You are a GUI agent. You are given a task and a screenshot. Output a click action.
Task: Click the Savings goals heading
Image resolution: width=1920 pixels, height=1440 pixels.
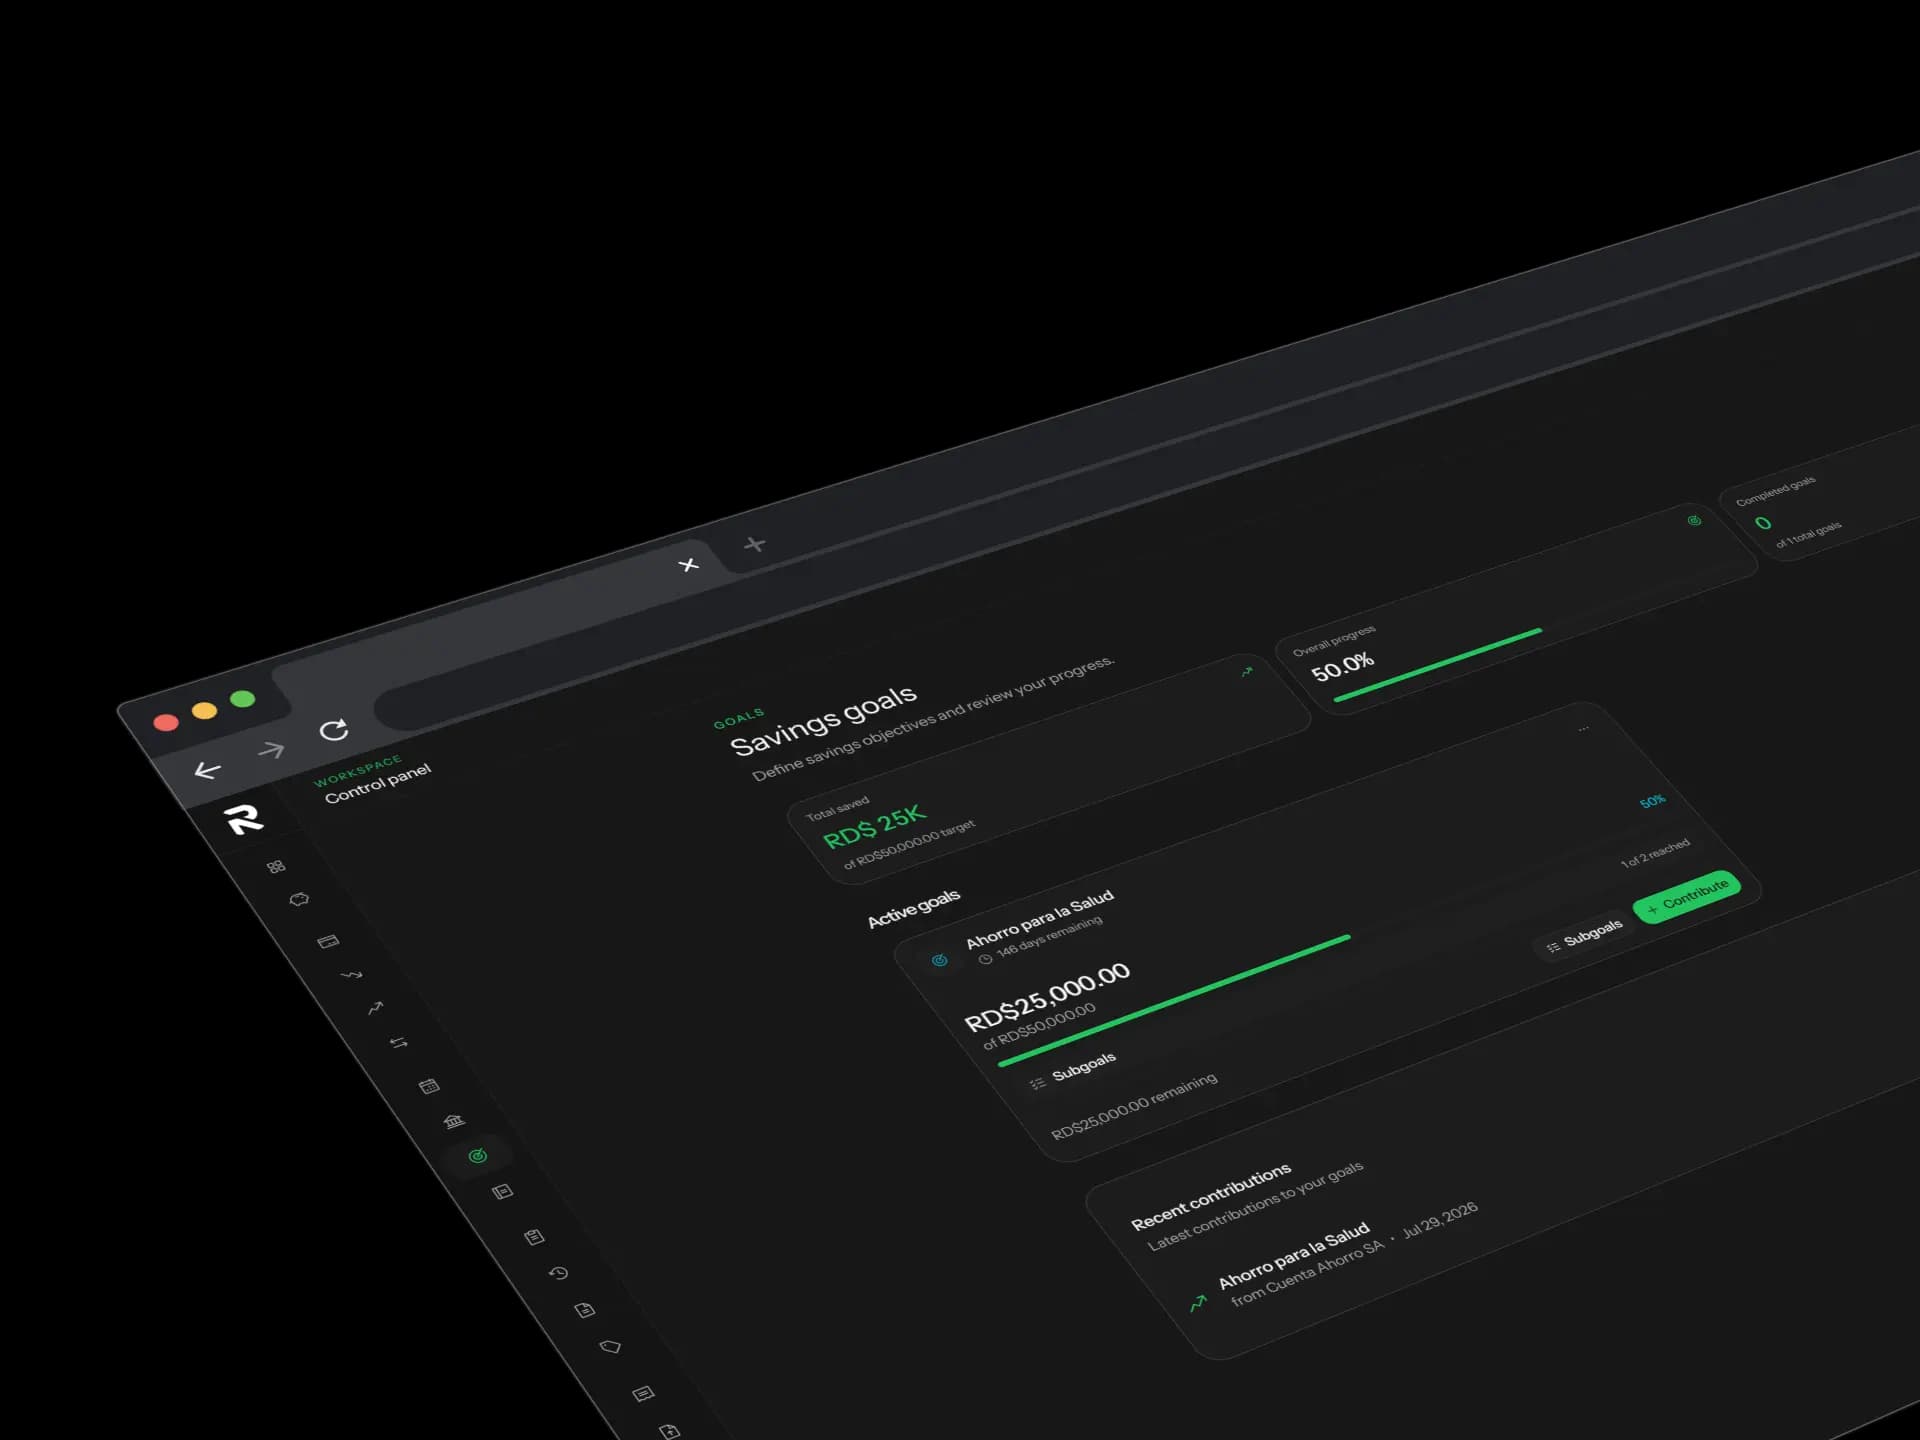tap(823, 720)
